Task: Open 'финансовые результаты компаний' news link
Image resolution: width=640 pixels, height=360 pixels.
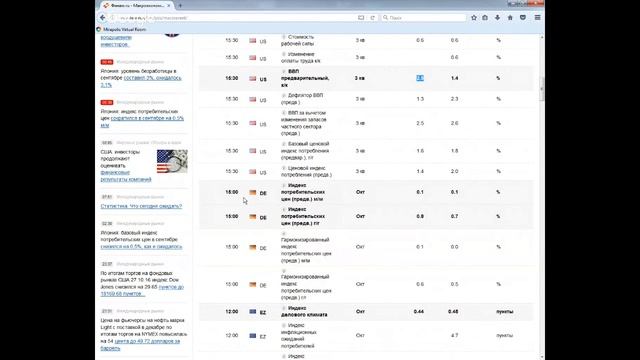Action: point(126,176)
